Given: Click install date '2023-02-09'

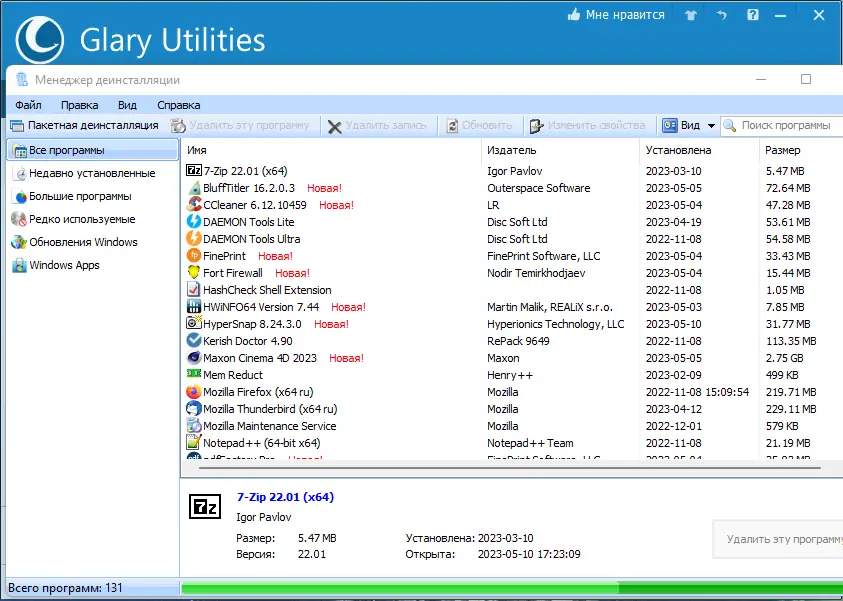Looking at the screenshot, I should coord(674,375).
